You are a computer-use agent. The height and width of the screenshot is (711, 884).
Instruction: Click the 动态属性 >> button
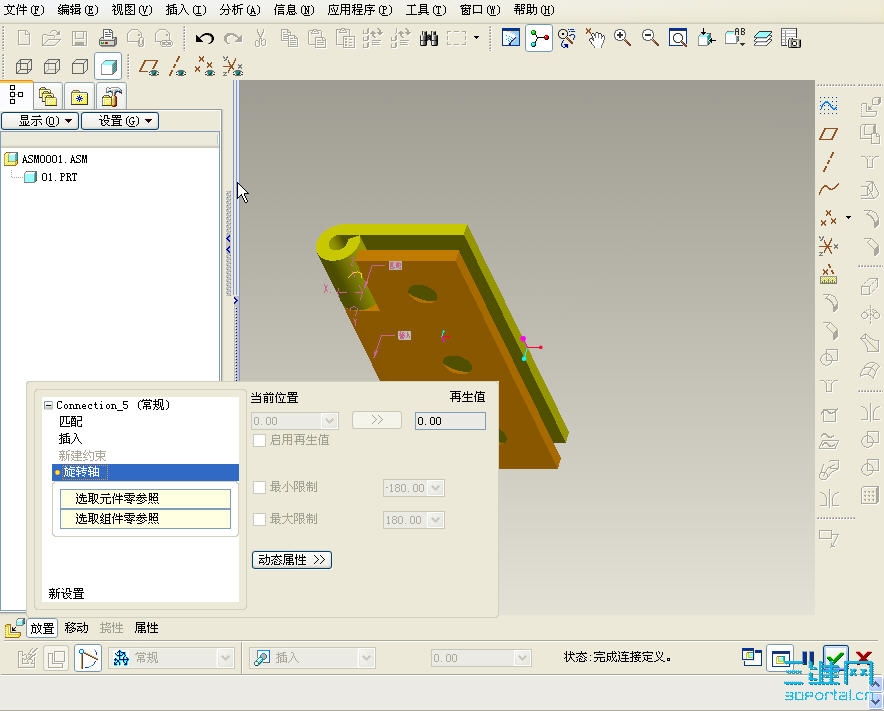coord(291,560)
